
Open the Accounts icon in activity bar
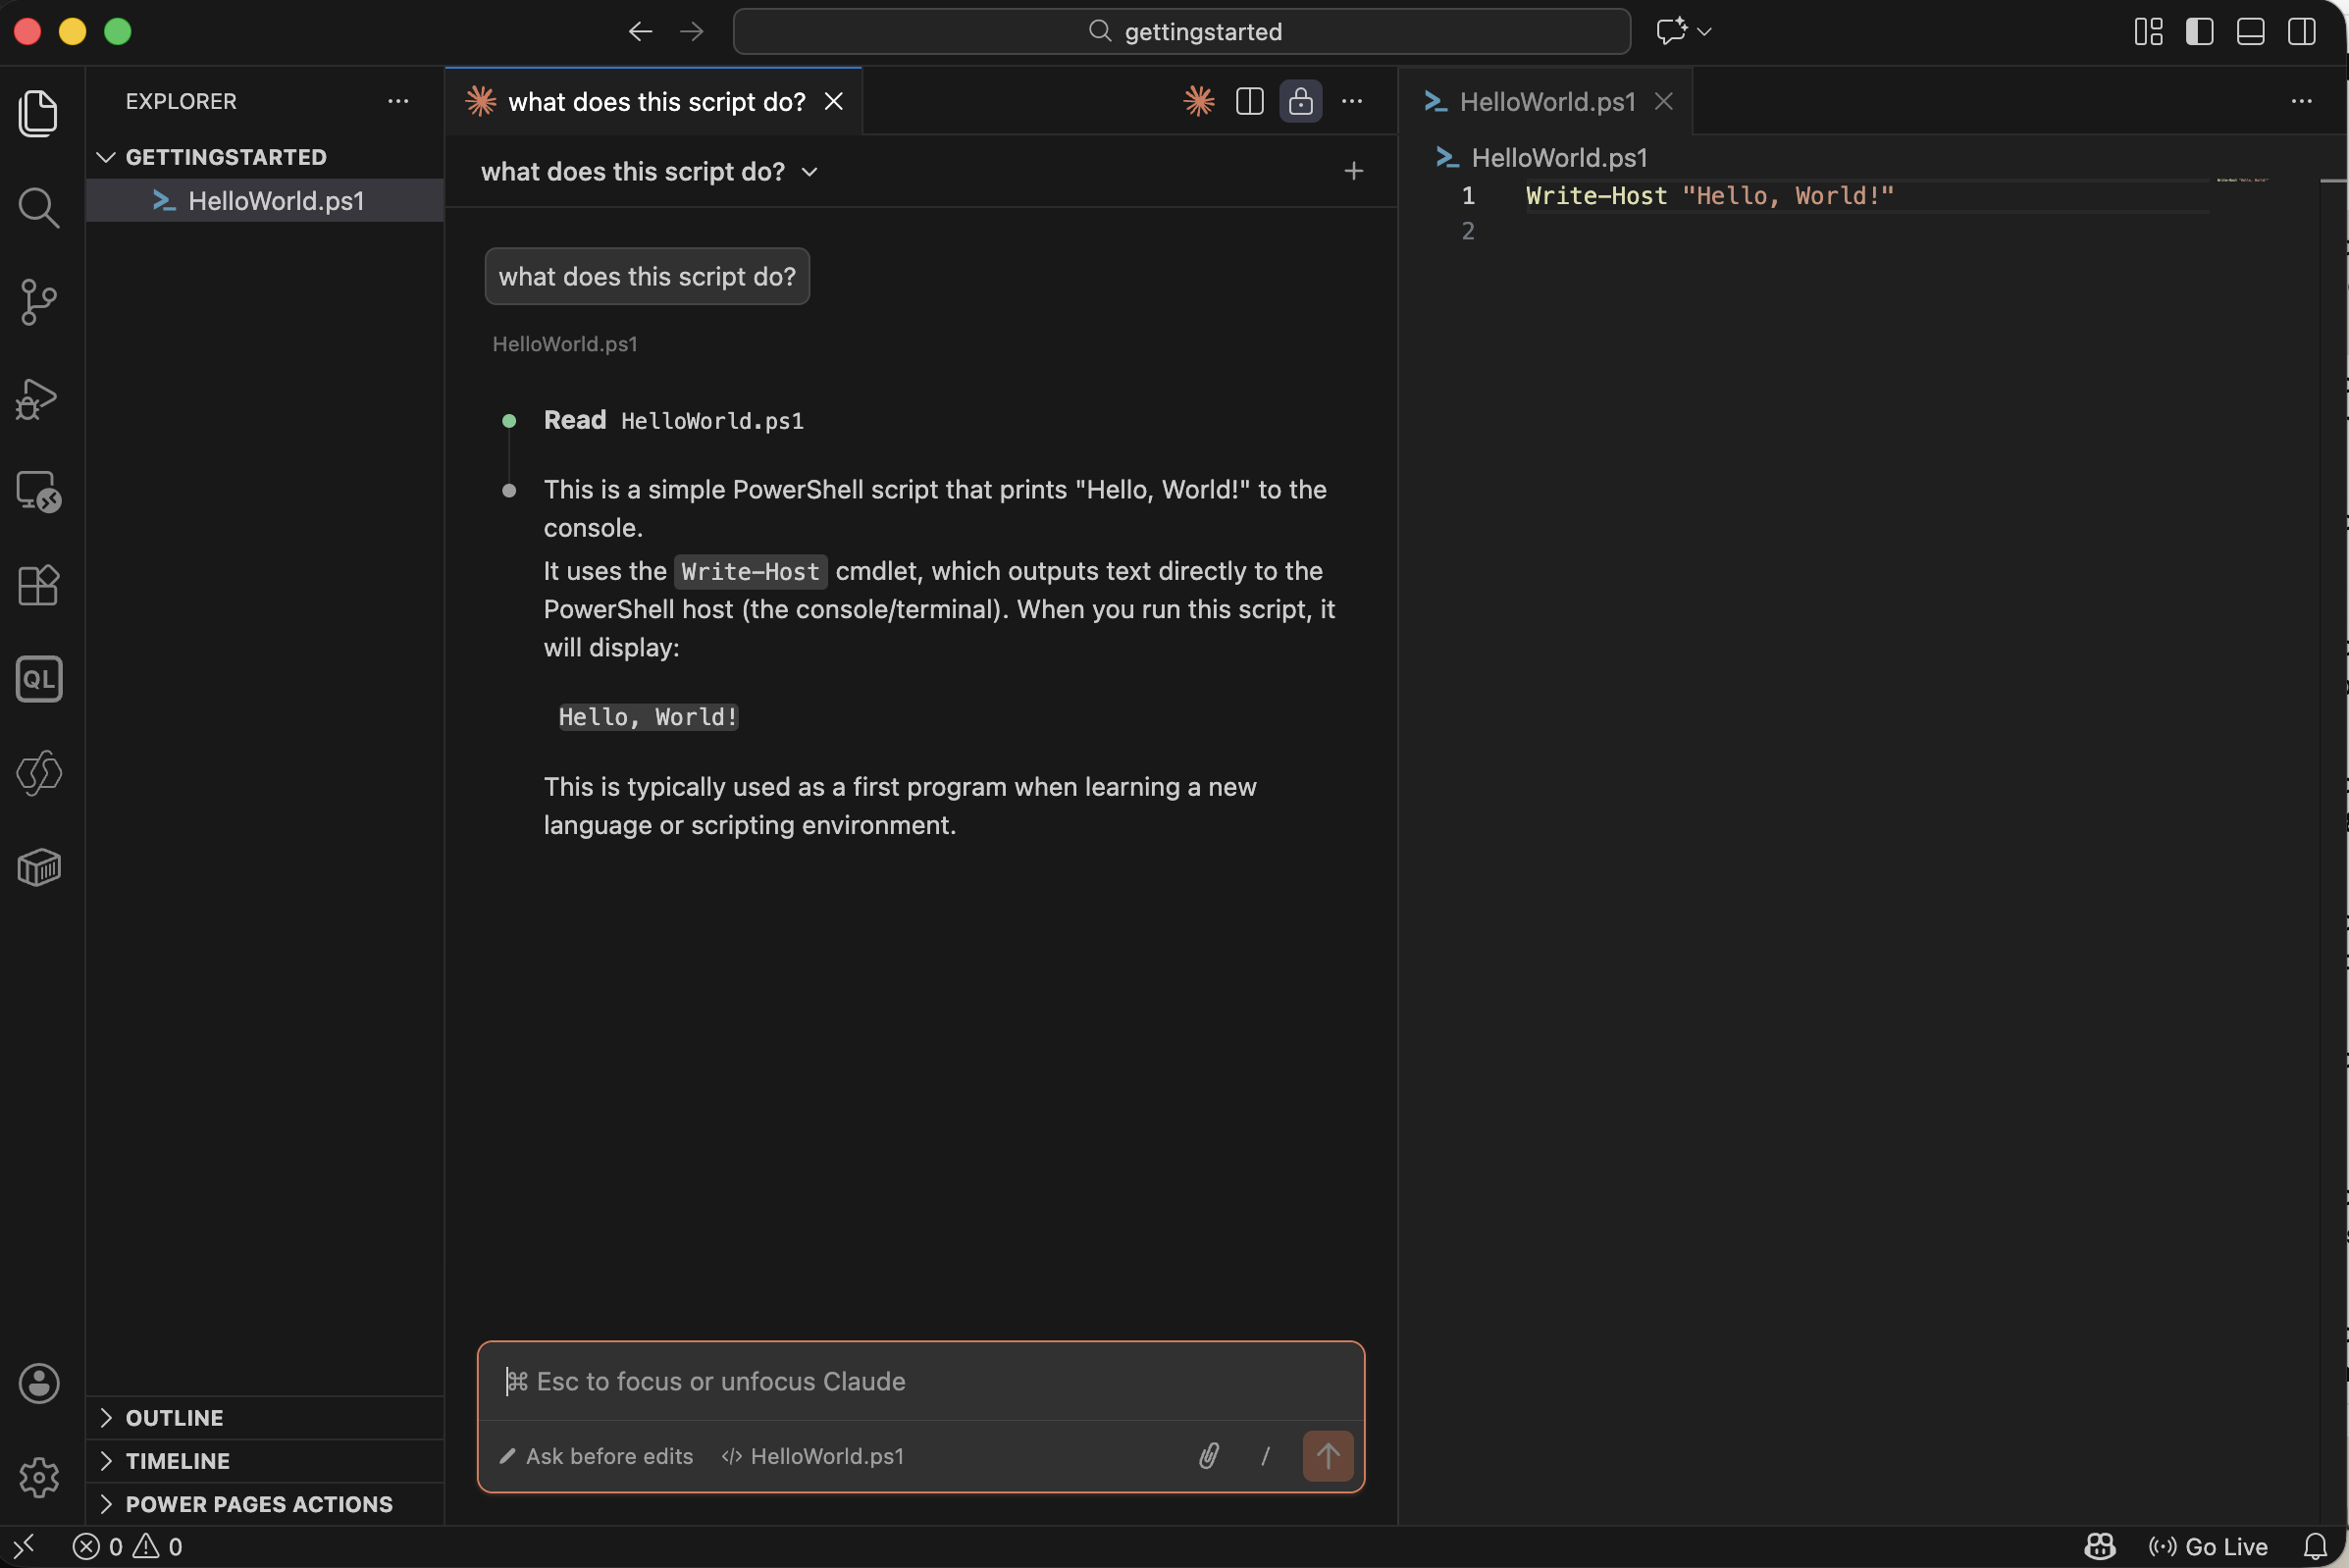[39, 1384]
